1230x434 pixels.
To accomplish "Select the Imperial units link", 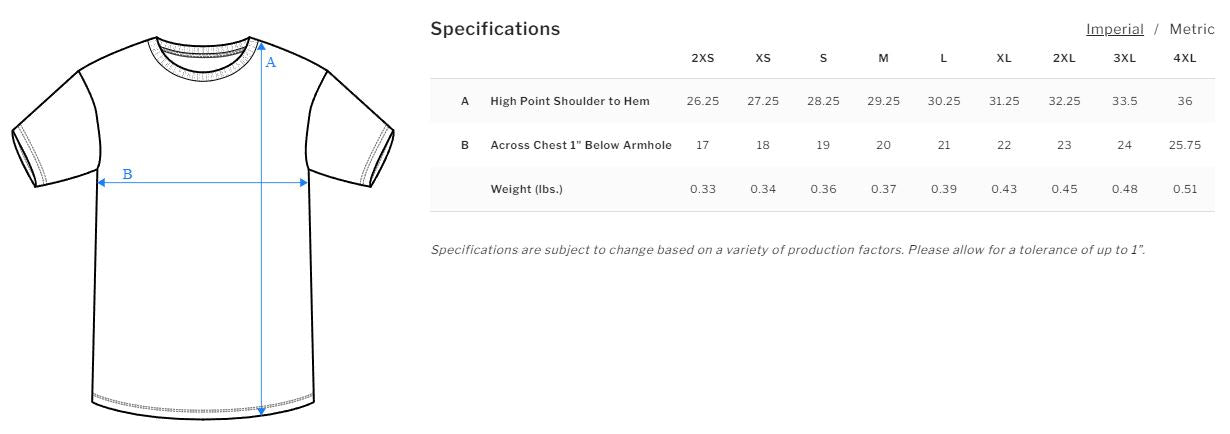I will click(x=1114, y=29).
